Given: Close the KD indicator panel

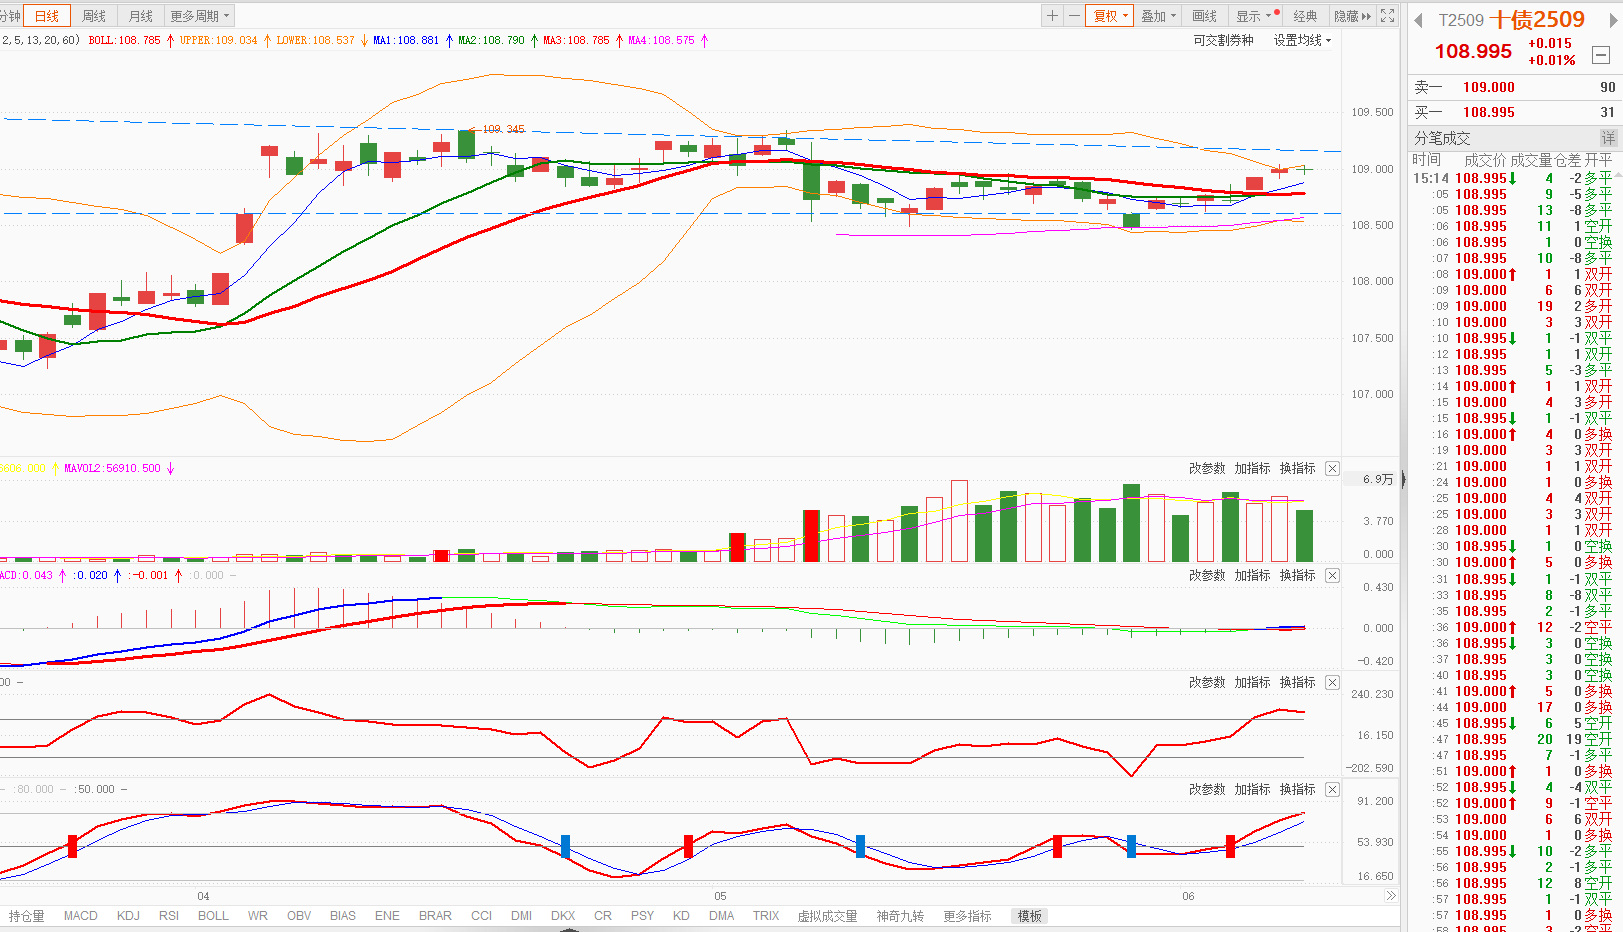Looking at the screenshot, I should [x=1332, y=789].
